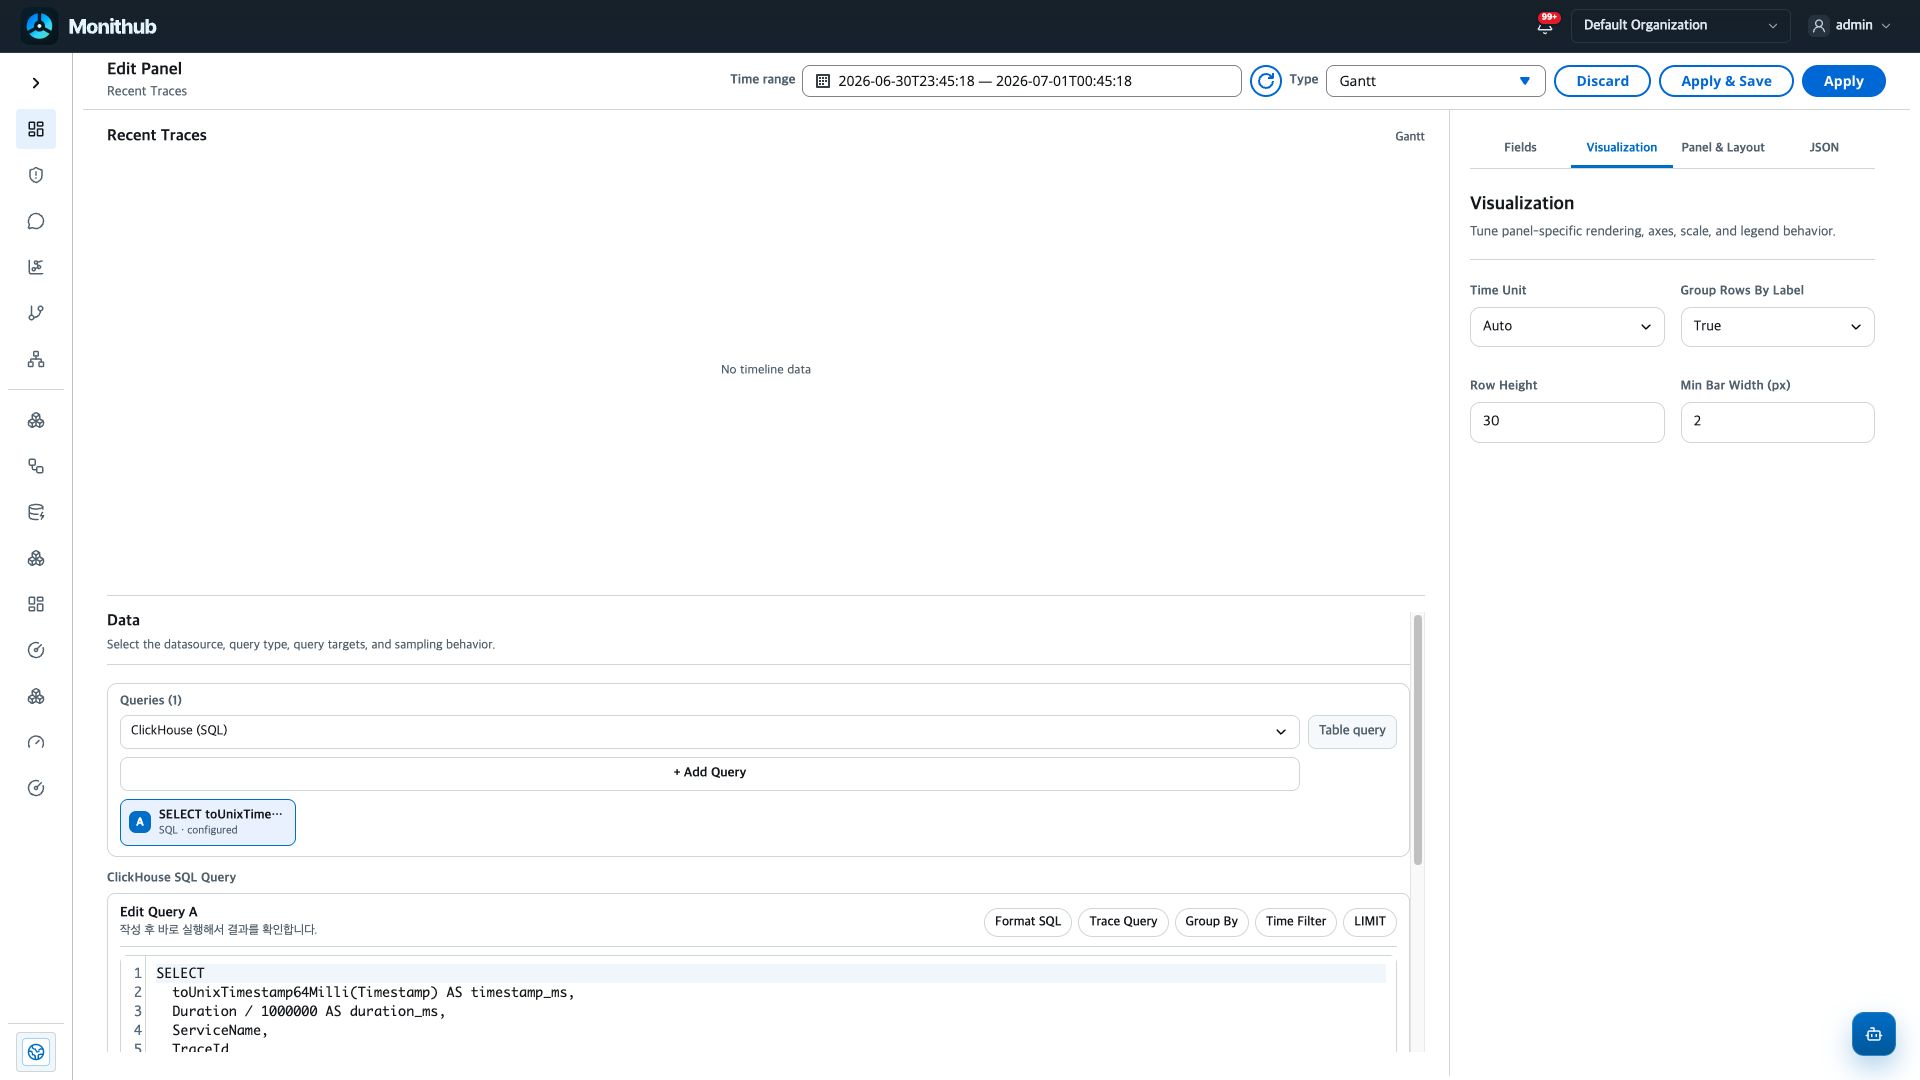The height and width of the screenshot is (1080, 1920).
Task: Open the git branch icon in the sidebar
Action: click(36, 313)
